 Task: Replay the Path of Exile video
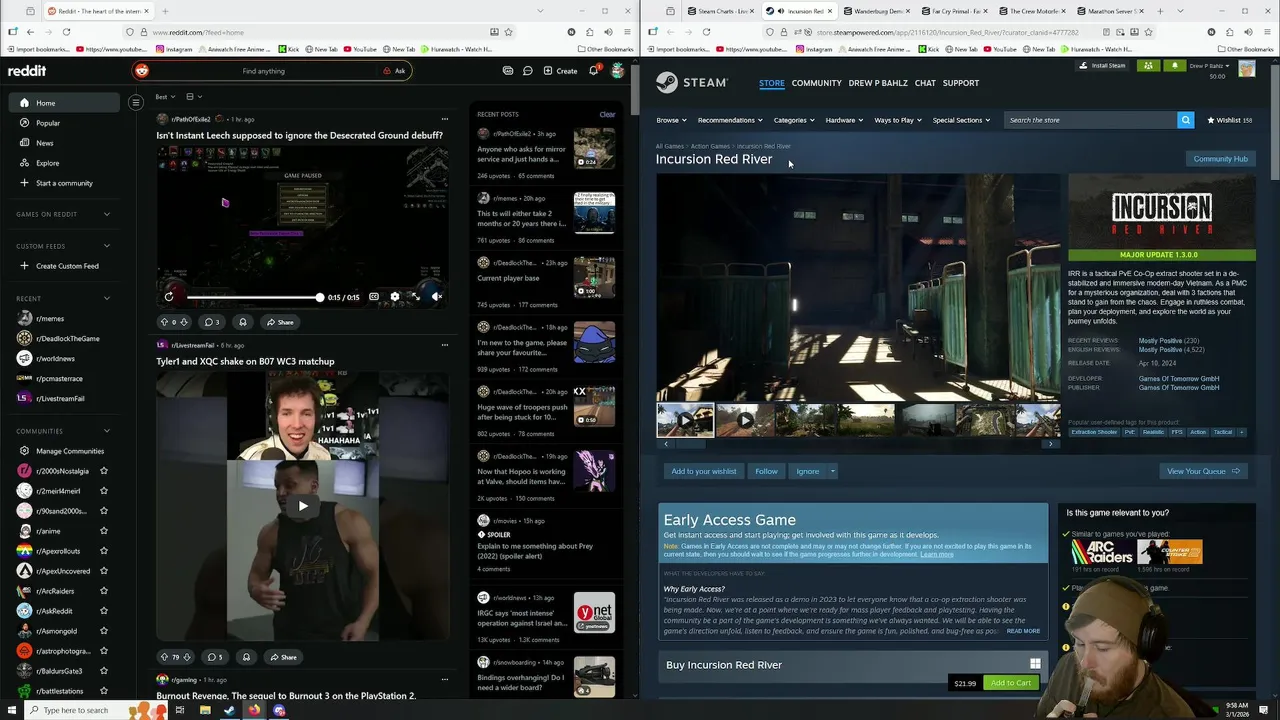tap(169, 297)
